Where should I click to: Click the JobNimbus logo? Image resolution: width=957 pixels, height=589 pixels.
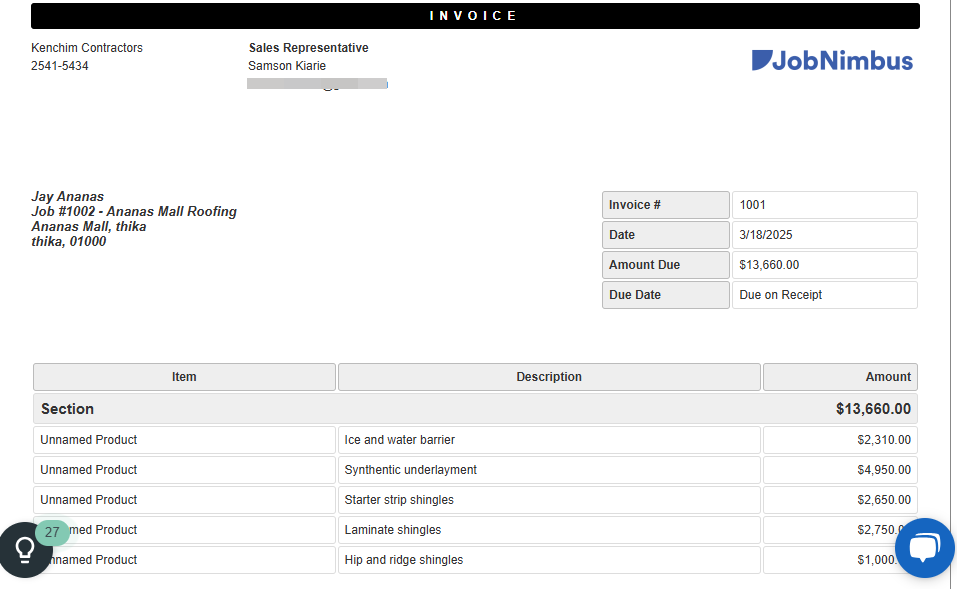click(832, 60)
